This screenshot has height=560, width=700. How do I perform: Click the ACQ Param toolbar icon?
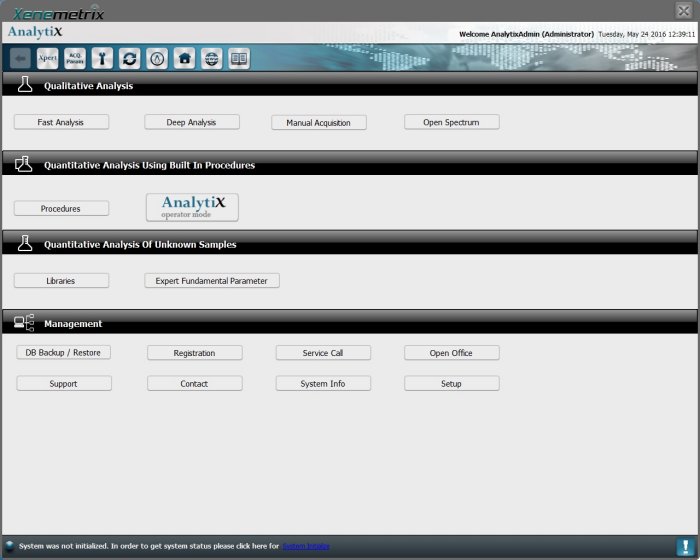click(x=74, y=59)
